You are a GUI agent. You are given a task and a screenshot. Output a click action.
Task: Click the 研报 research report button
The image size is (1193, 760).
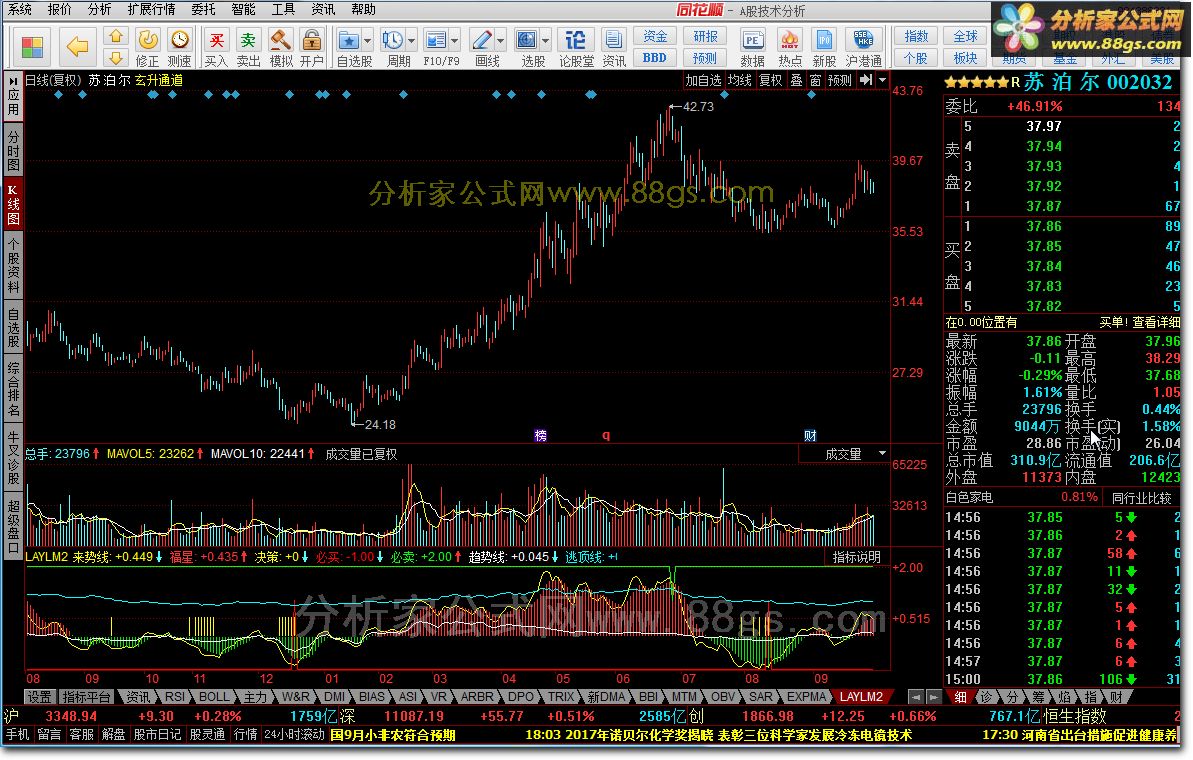tap(705, 37)
